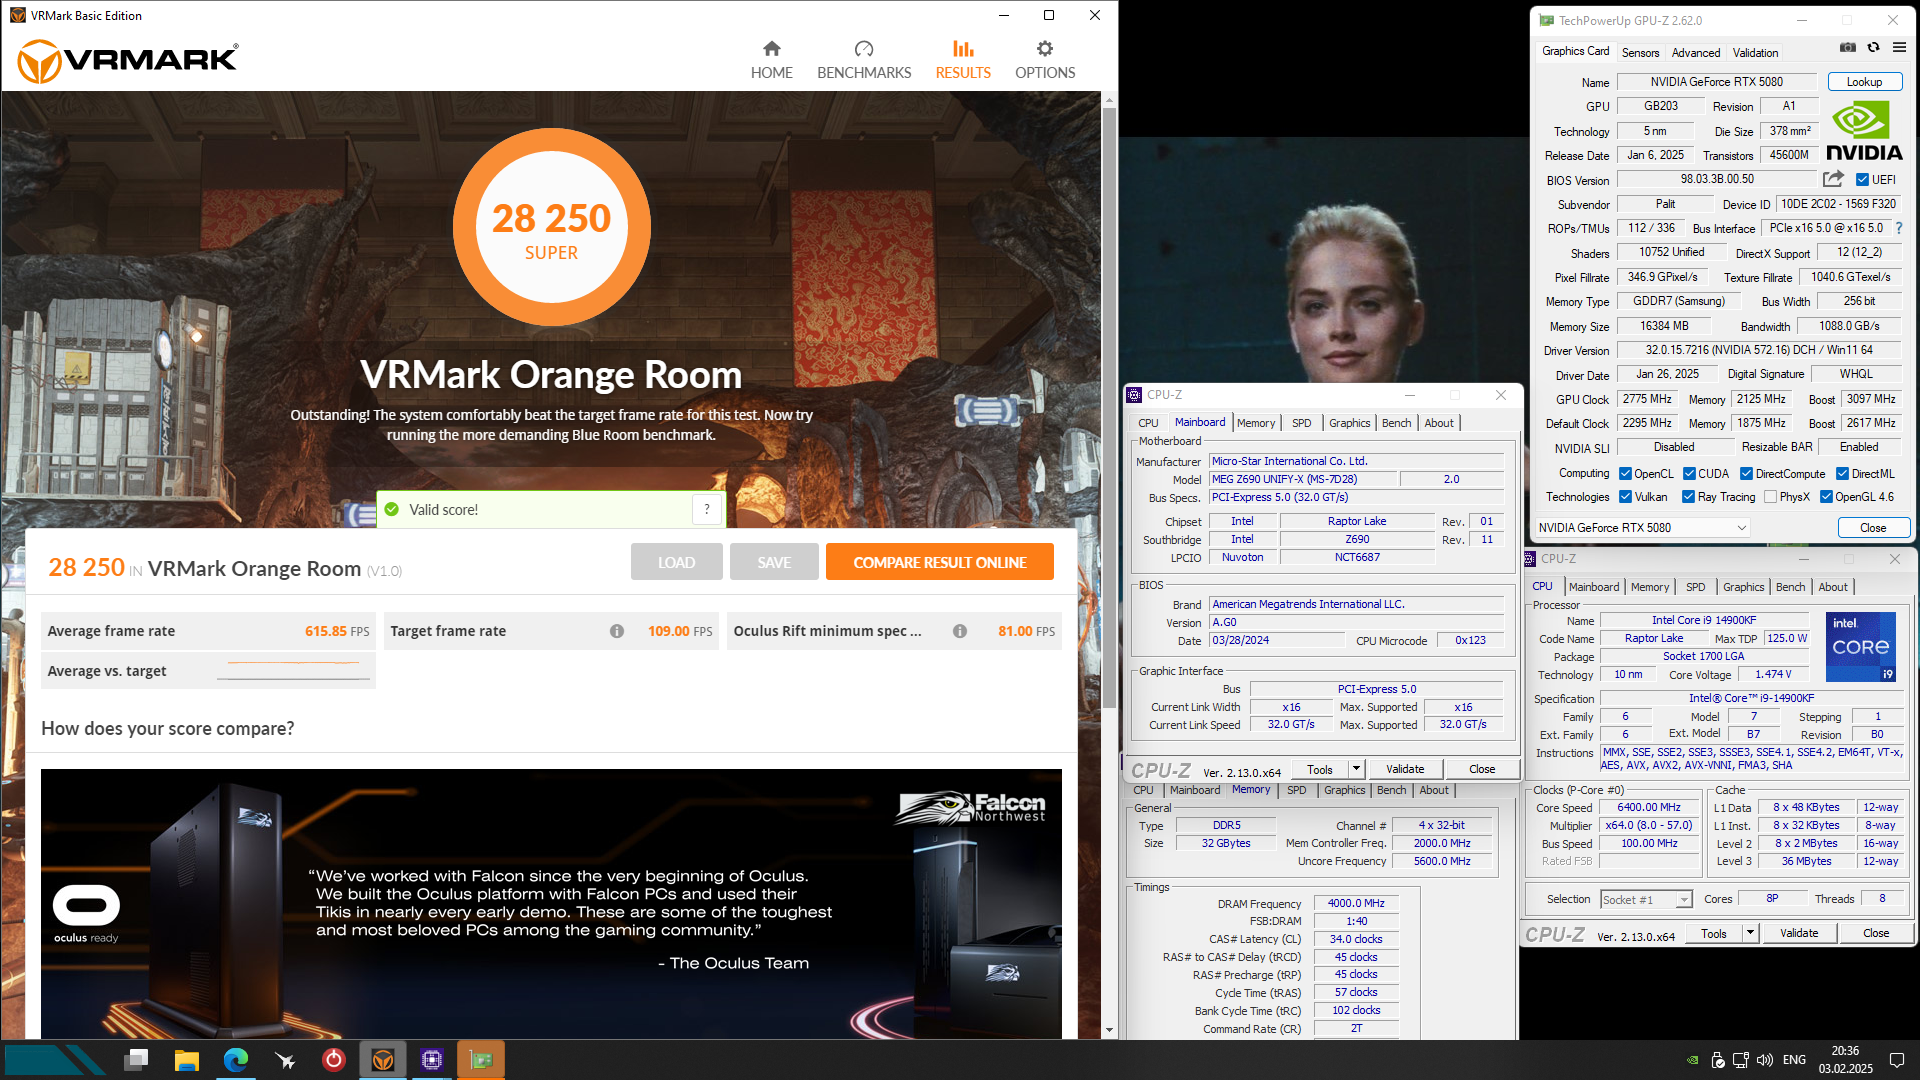Click the NVIDIA tray icon

click(1692, 1060)
